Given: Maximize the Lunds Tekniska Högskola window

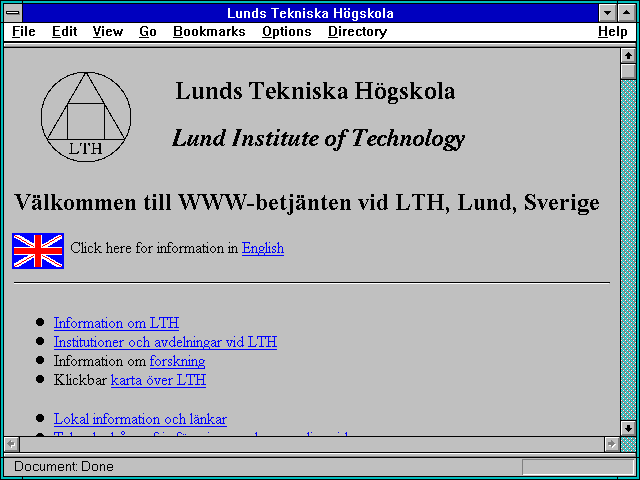Looking at the screenshot, I should click(x=627, y=13).
